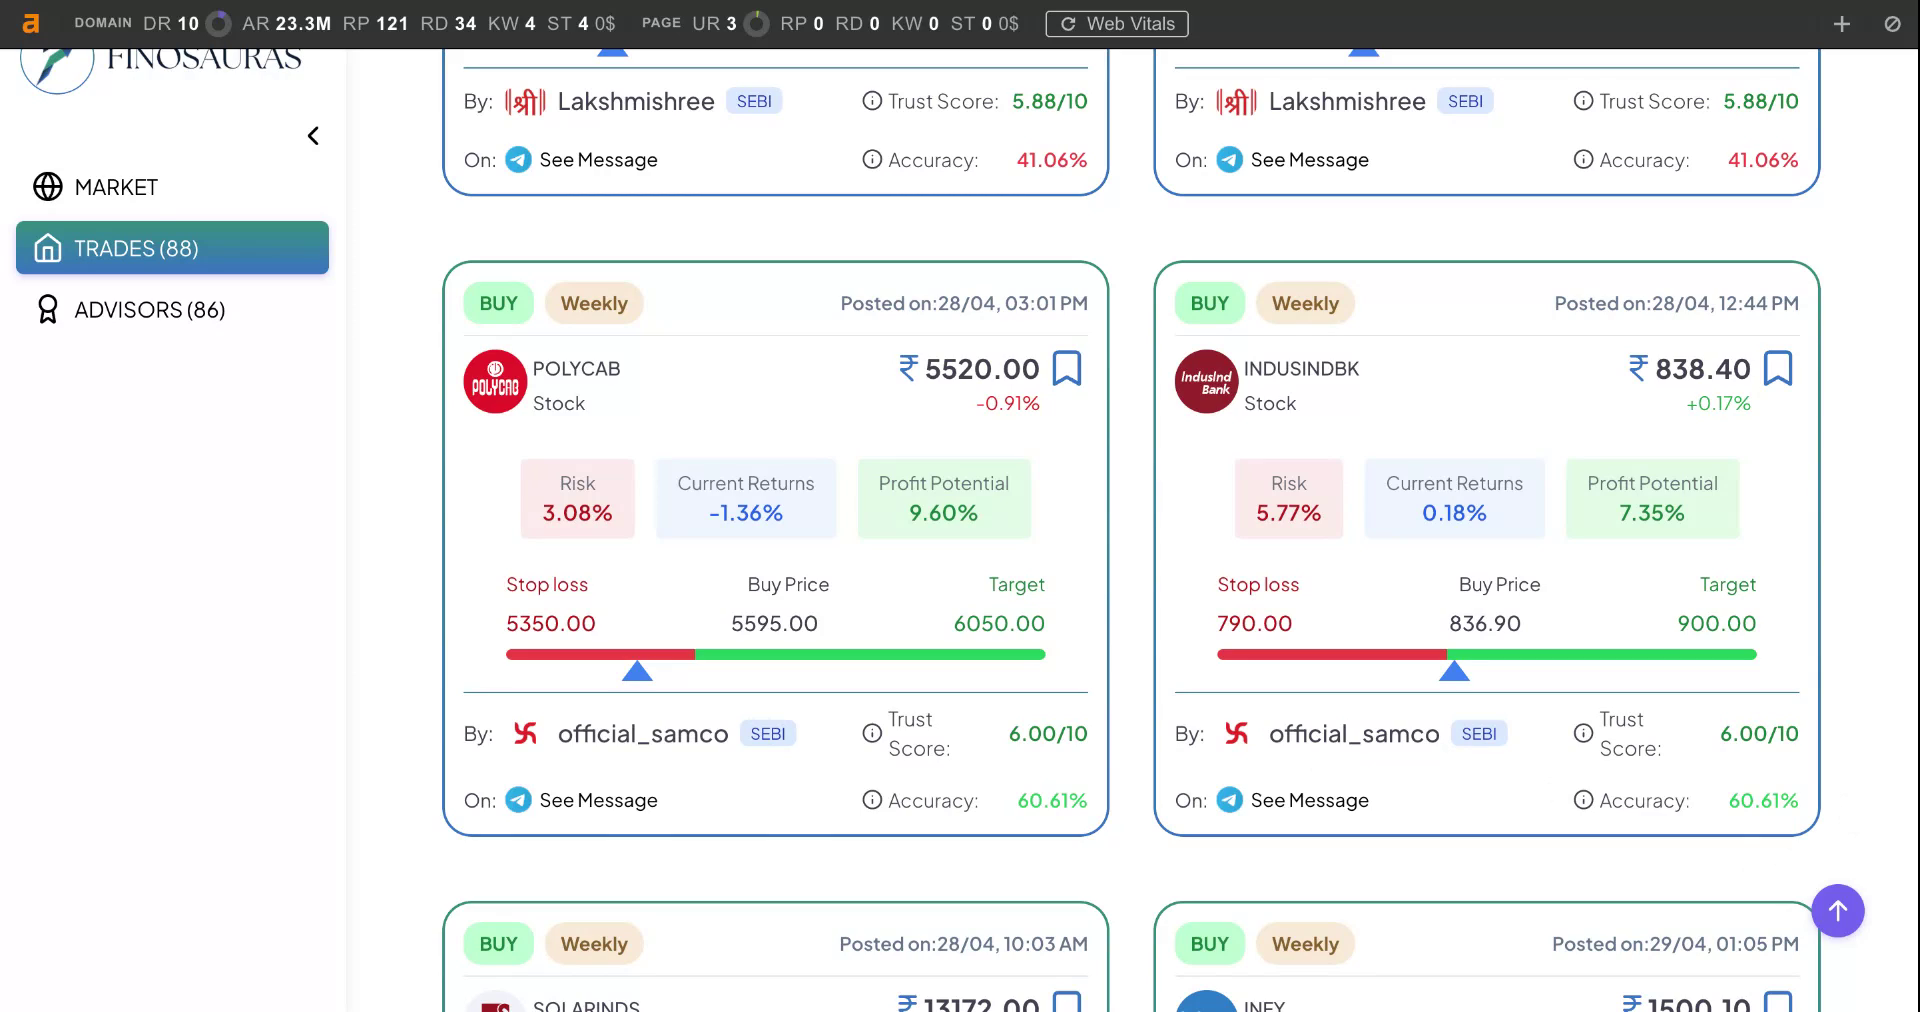Screen dimensions: 1920x1012
Task: Click Accuracy info icon, right Lakshmishree card
Action: [x=1583, y=160]
